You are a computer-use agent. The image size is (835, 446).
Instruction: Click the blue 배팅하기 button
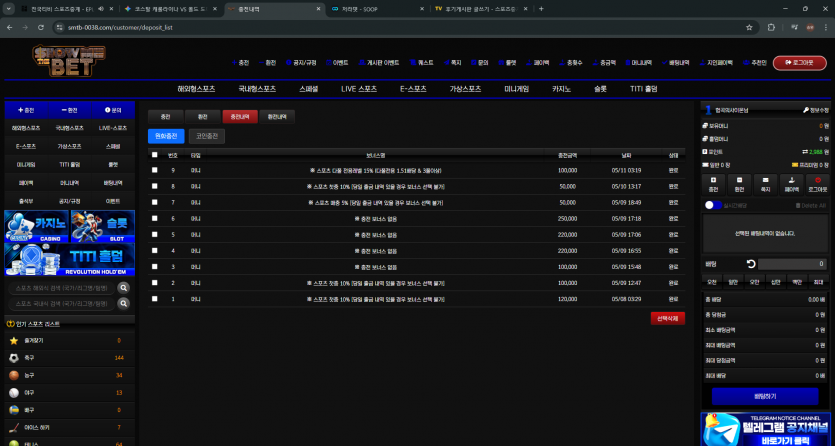click(765, 397)
